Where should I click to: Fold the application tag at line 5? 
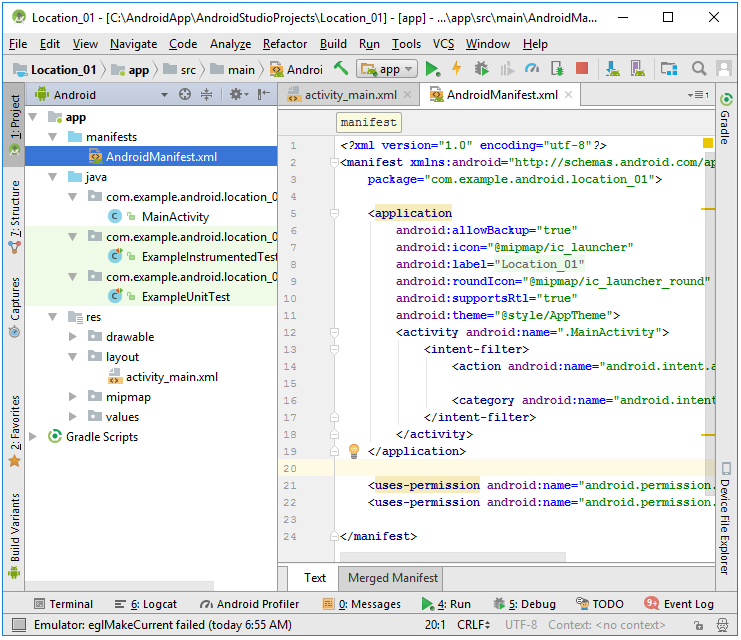[x=334, y=214]
